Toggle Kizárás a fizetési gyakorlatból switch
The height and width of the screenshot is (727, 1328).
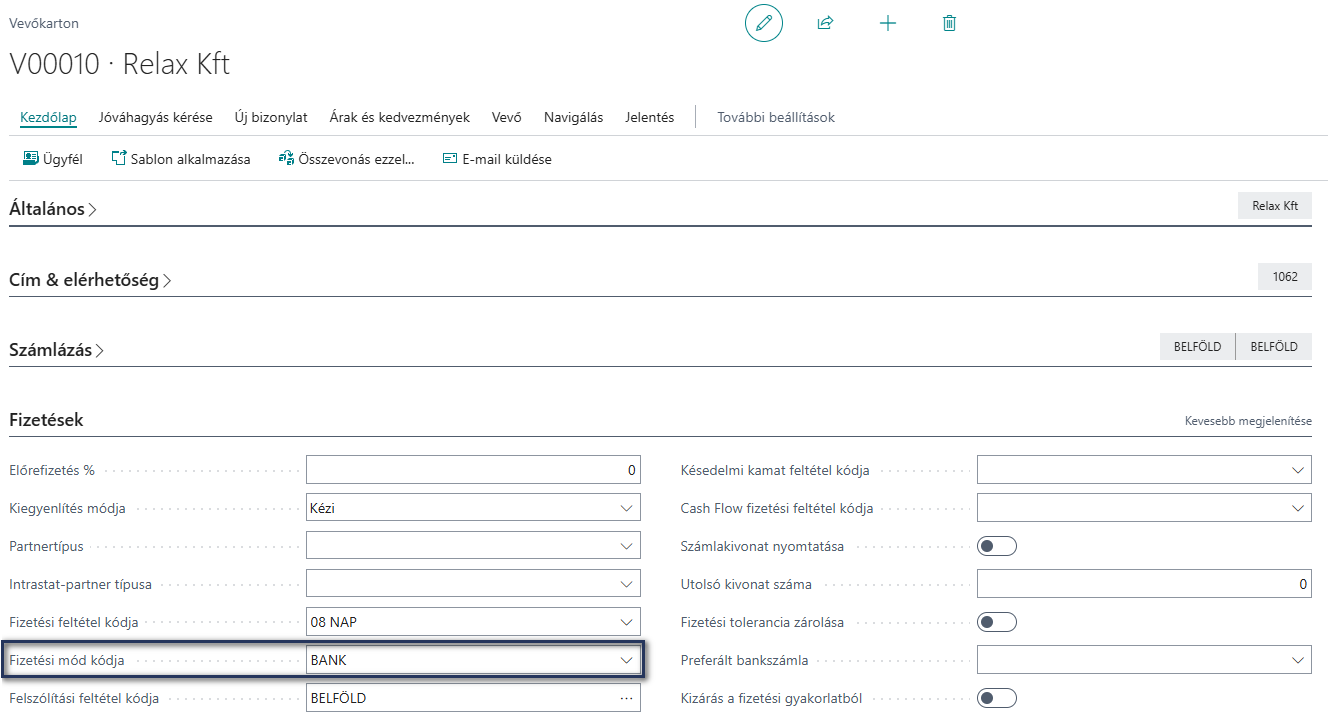[996, 698]
